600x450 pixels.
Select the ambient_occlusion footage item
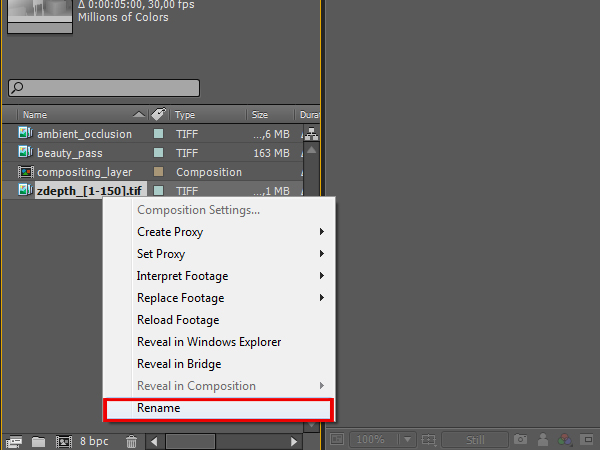pos(84,134)
